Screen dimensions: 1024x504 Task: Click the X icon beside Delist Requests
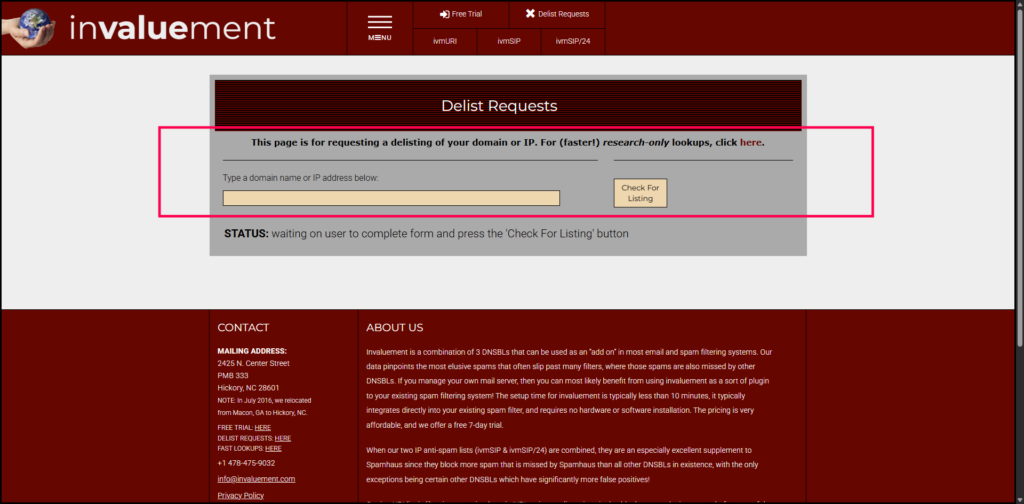pyautogui.click(x=530, y=14)
